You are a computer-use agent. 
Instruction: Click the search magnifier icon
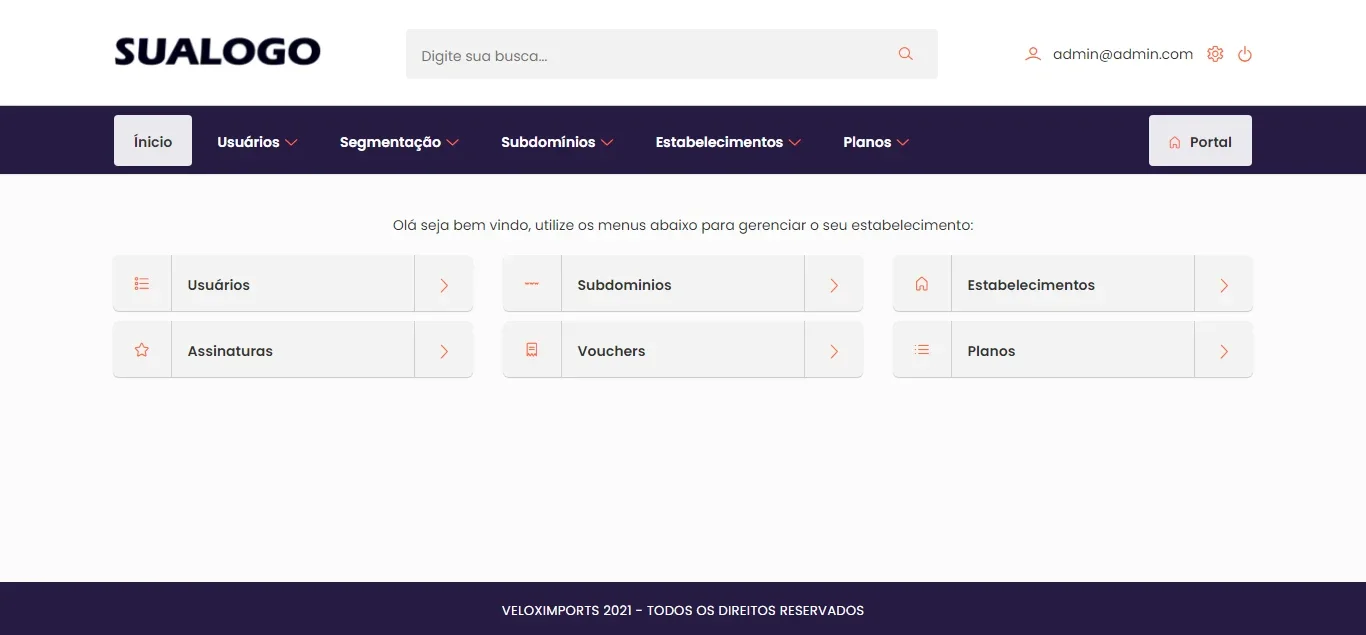[906, 54]
